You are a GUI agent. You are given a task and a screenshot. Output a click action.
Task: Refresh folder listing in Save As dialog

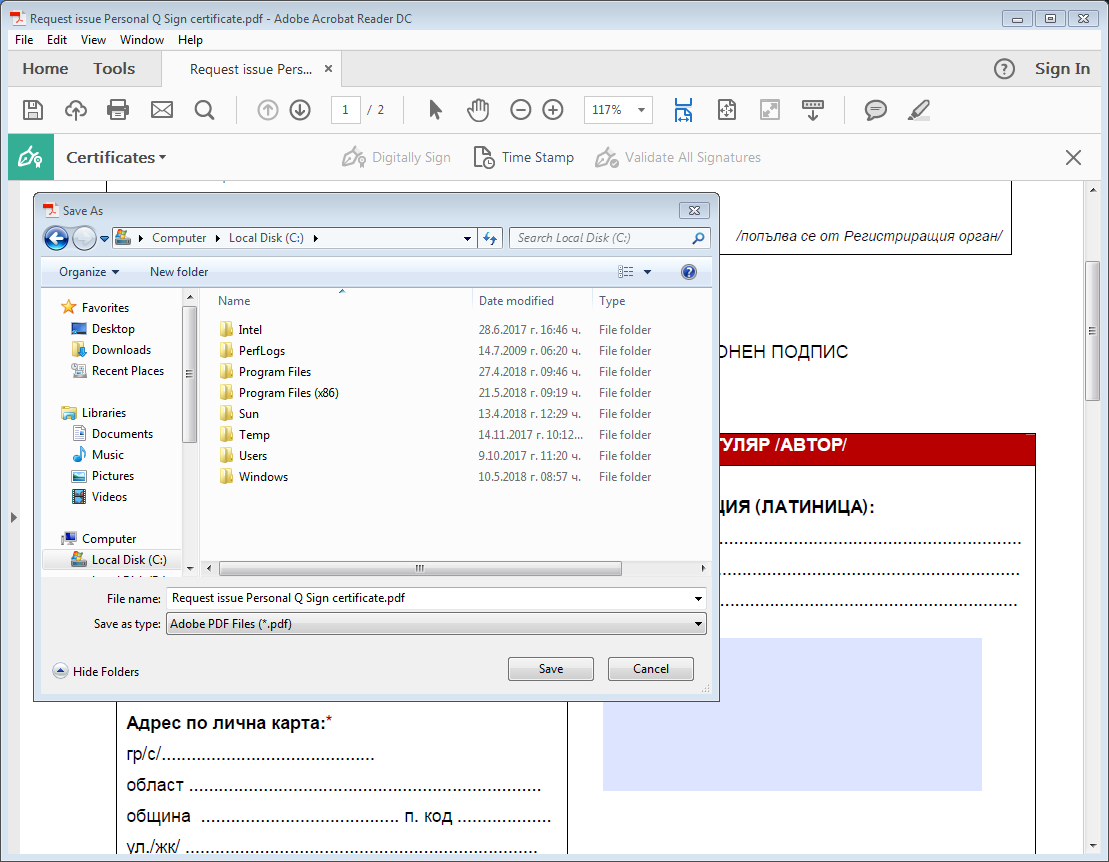tap(489, 238)
